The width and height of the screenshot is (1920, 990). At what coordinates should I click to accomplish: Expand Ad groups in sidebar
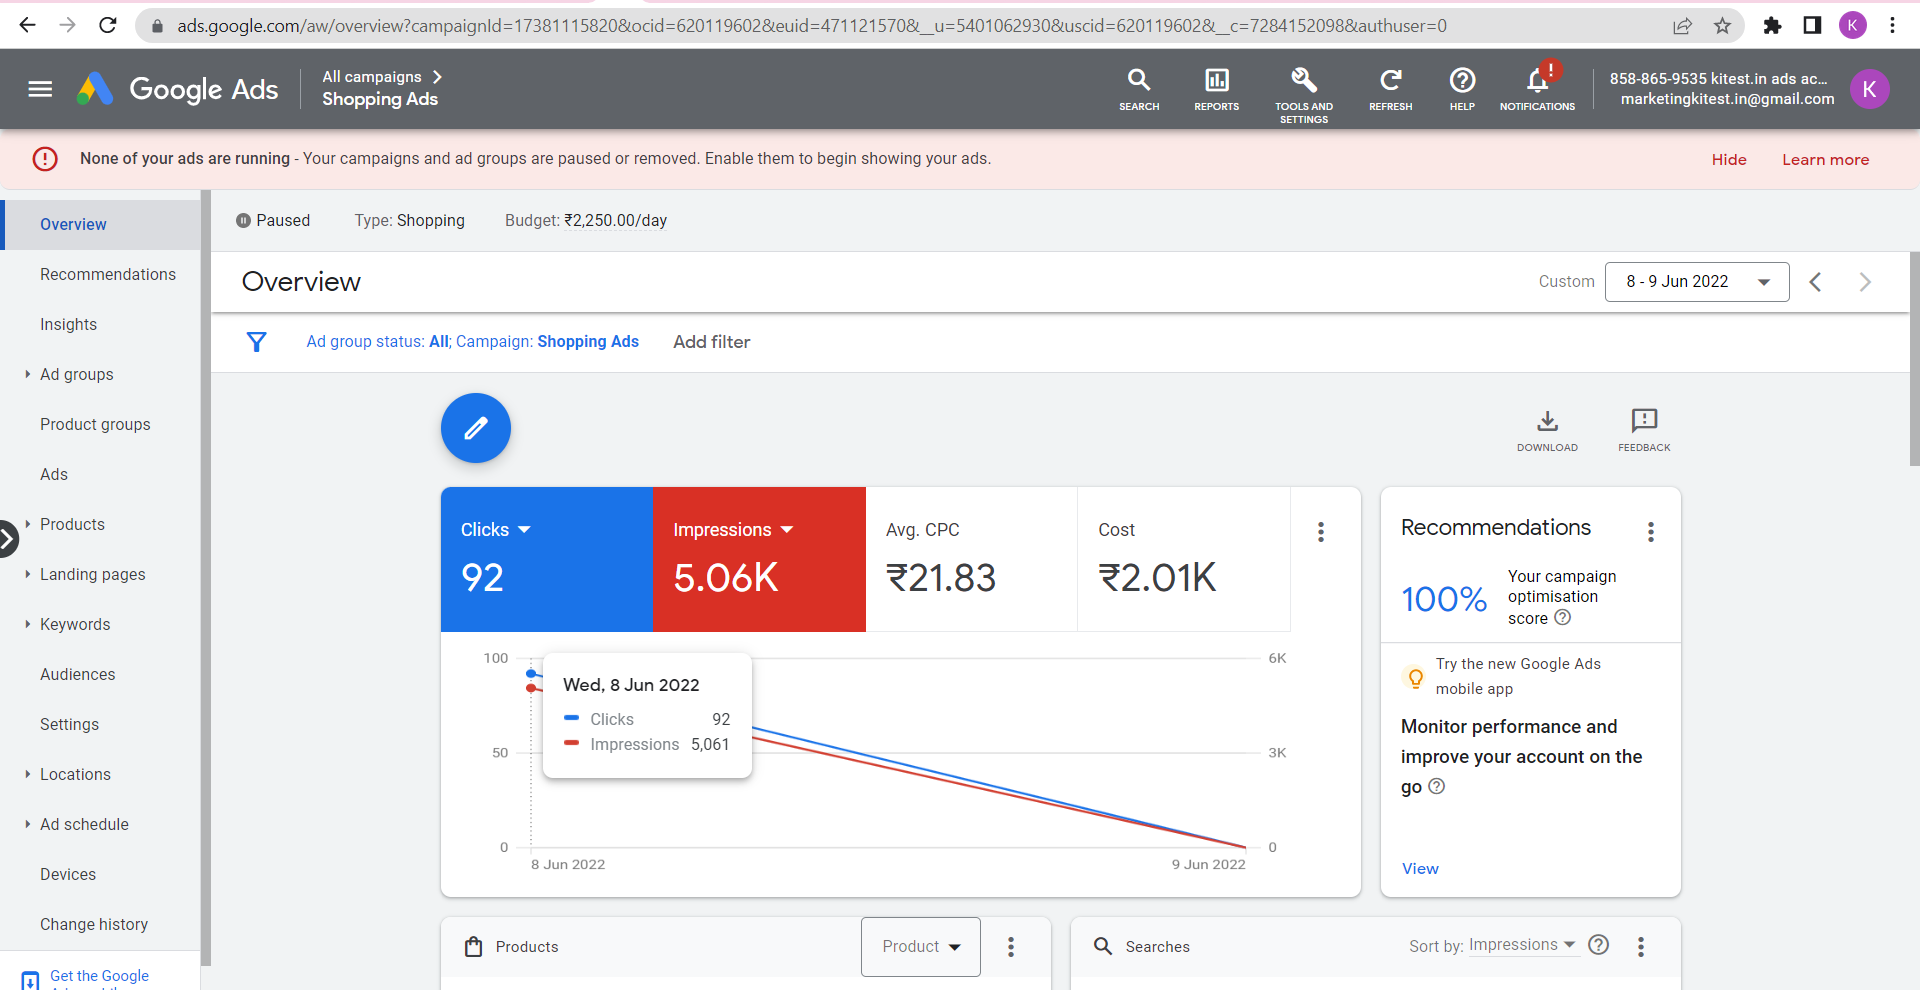point(28,374)
